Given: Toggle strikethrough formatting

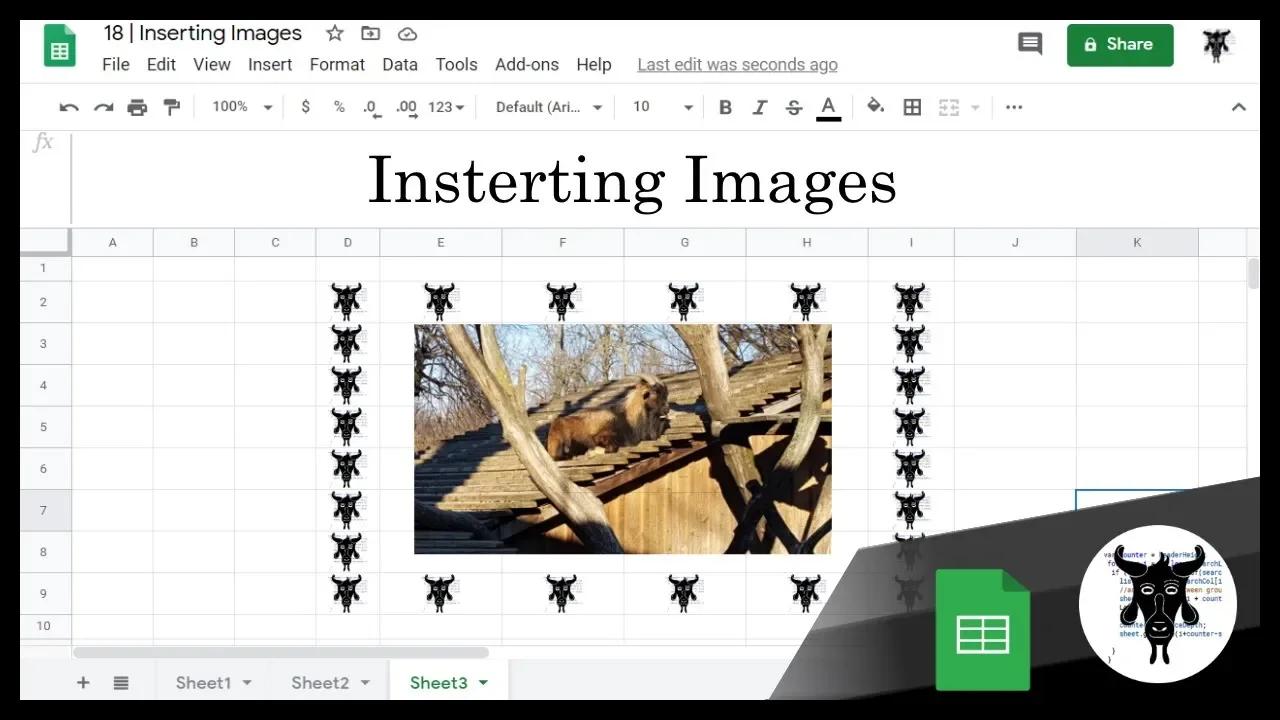Looking at the screenshot, I should pos(793,106).
